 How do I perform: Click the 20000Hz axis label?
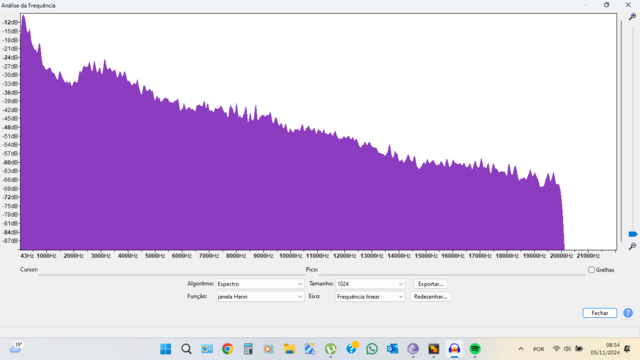(561, 256)
